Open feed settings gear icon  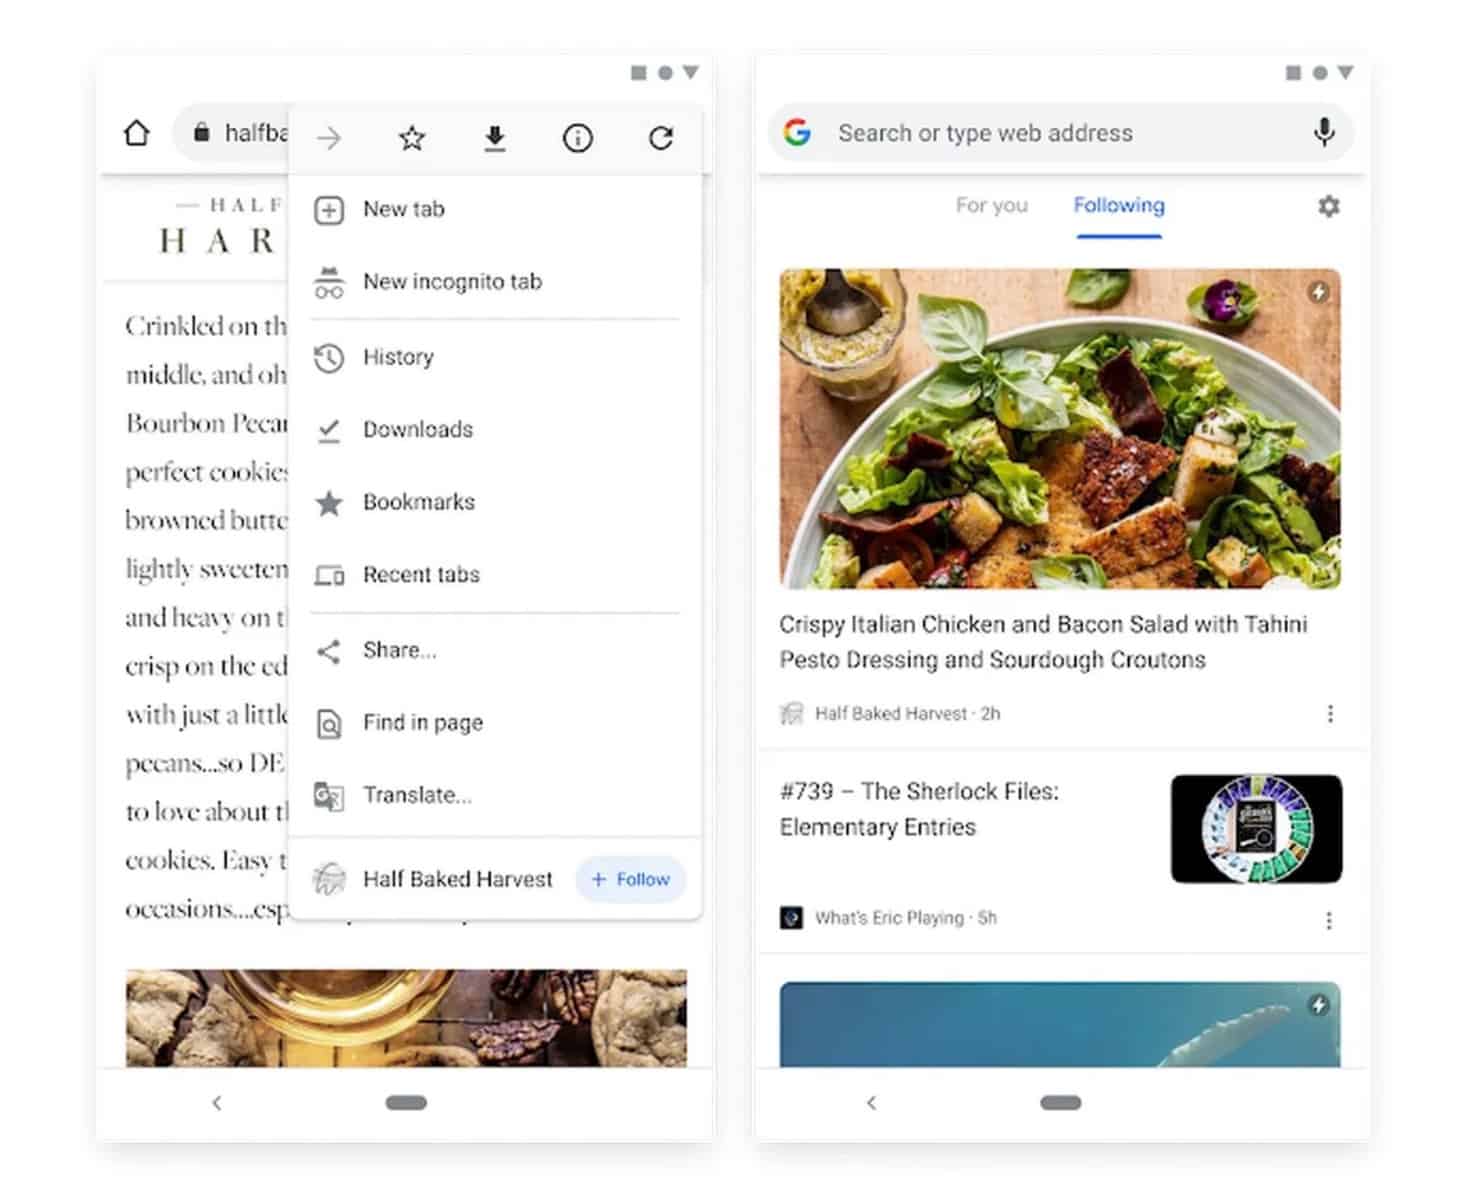[x=1328, y=206]
